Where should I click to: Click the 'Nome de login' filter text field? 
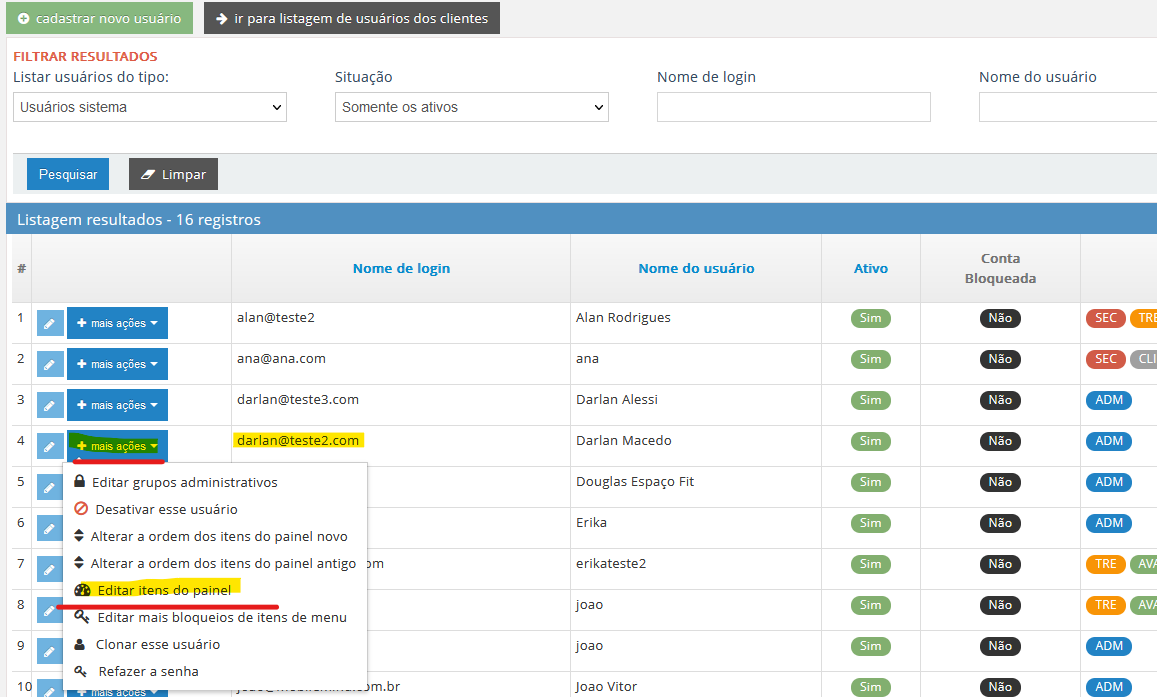793,107
